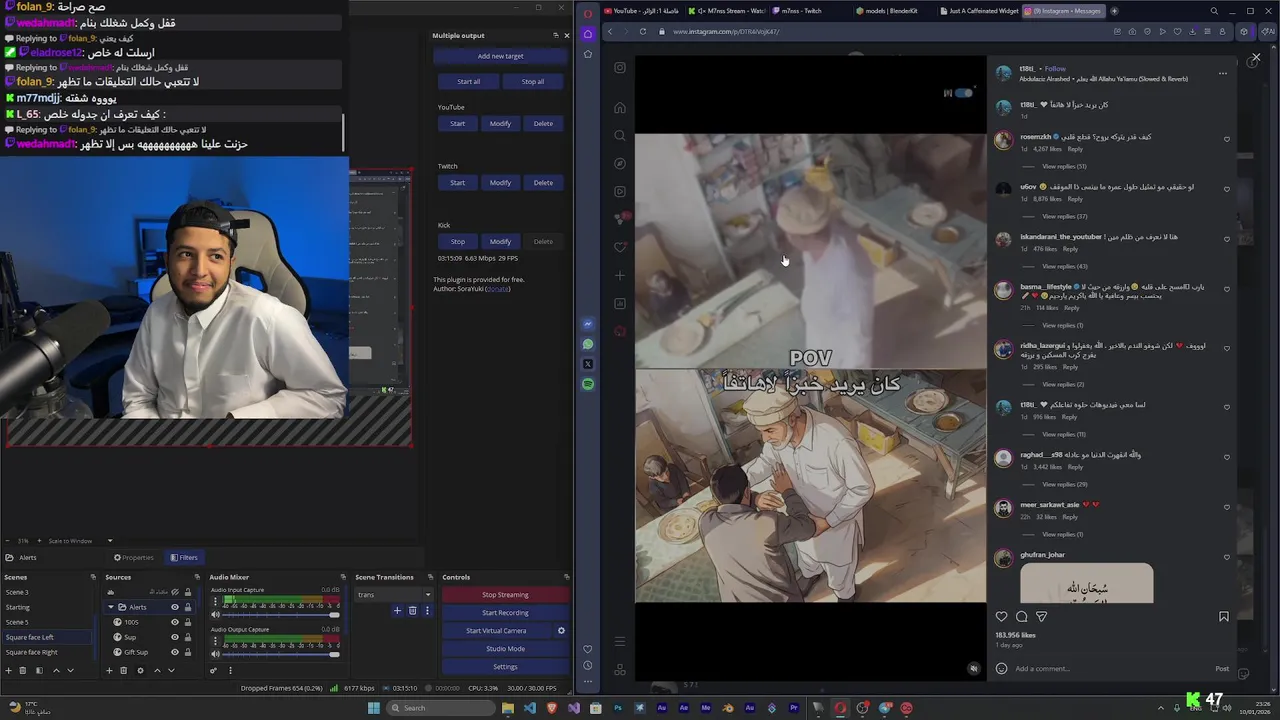
Task: Remove scene transition with trash icon
Action: point(412,610)
